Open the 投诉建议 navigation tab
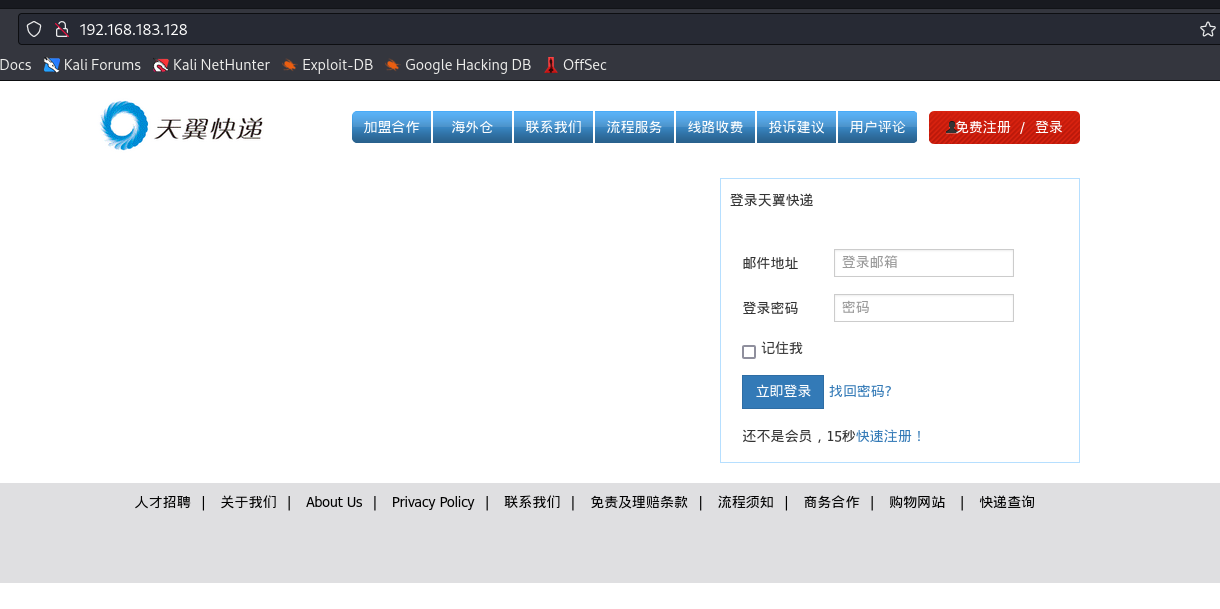 (796, 127)
